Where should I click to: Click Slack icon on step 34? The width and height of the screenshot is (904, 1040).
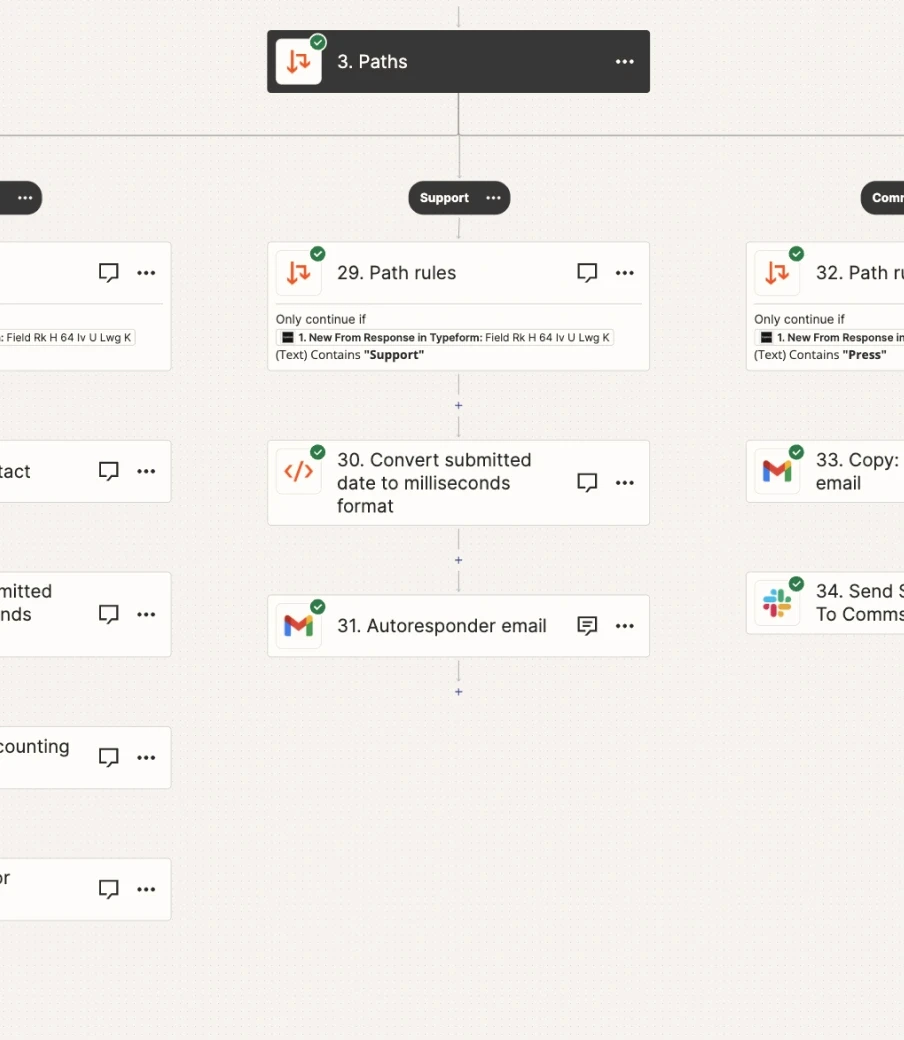coord(777,603)
